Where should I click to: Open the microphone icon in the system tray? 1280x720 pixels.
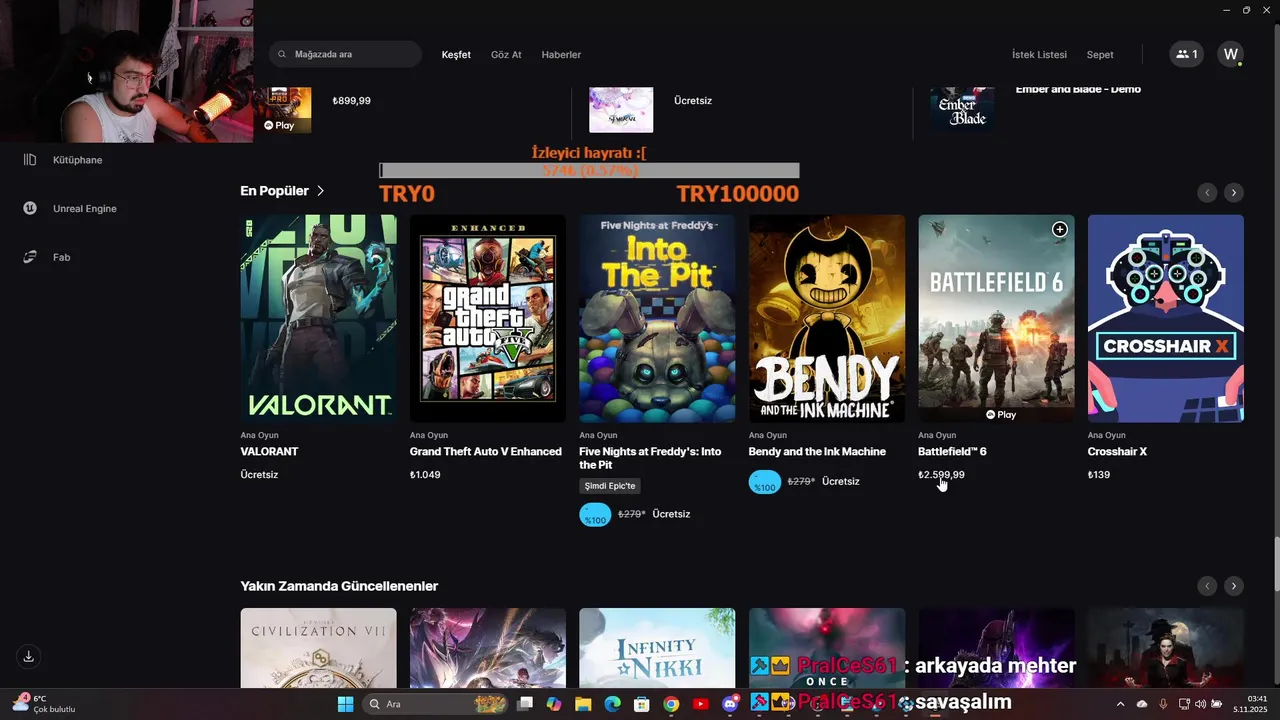1162,704
